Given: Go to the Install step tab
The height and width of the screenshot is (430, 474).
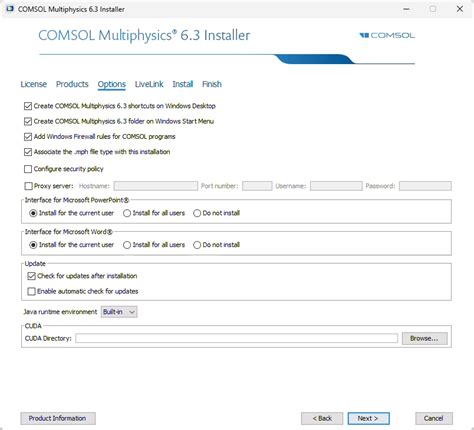Looking at the screenshot, I should coord(183,84).
